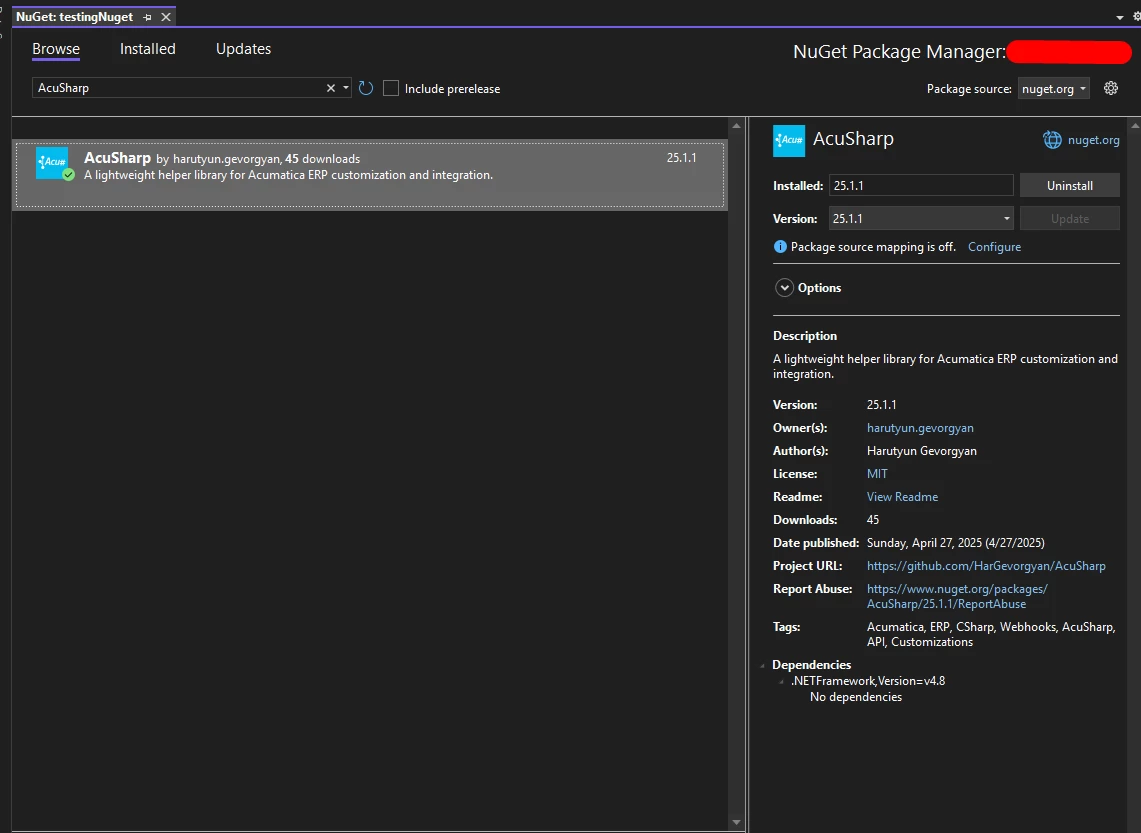Click results list scroll up arrow
Image resolution: width=1141 pixels, height=833 pixels.
pyautogui.click(x=736, y=126)
